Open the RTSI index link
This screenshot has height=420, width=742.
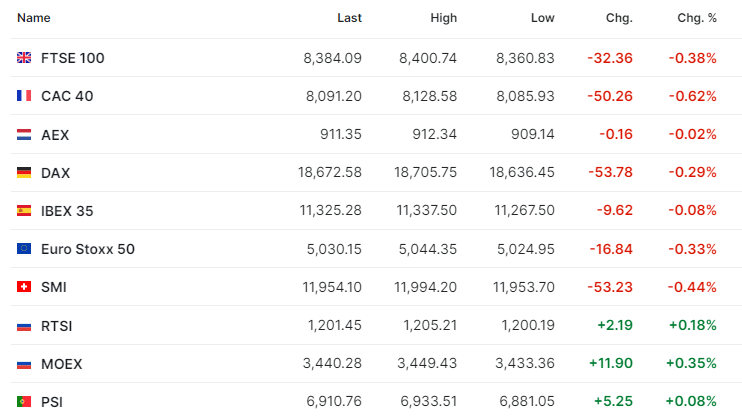tap(57, 326)
